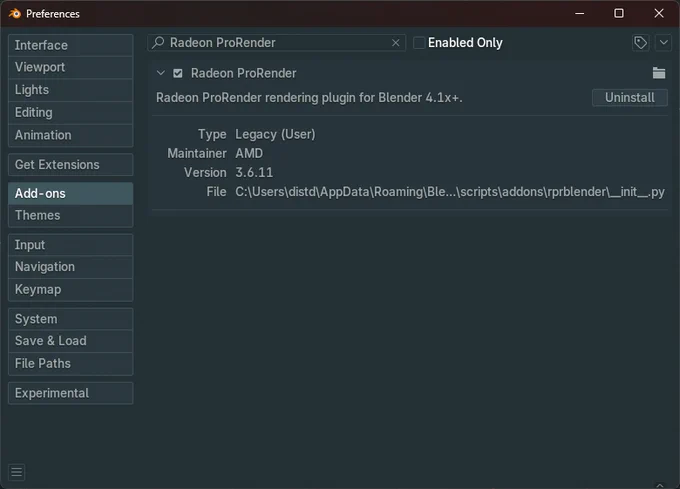
Task: Select the Add-ons section
Action: tap(71, 193)
